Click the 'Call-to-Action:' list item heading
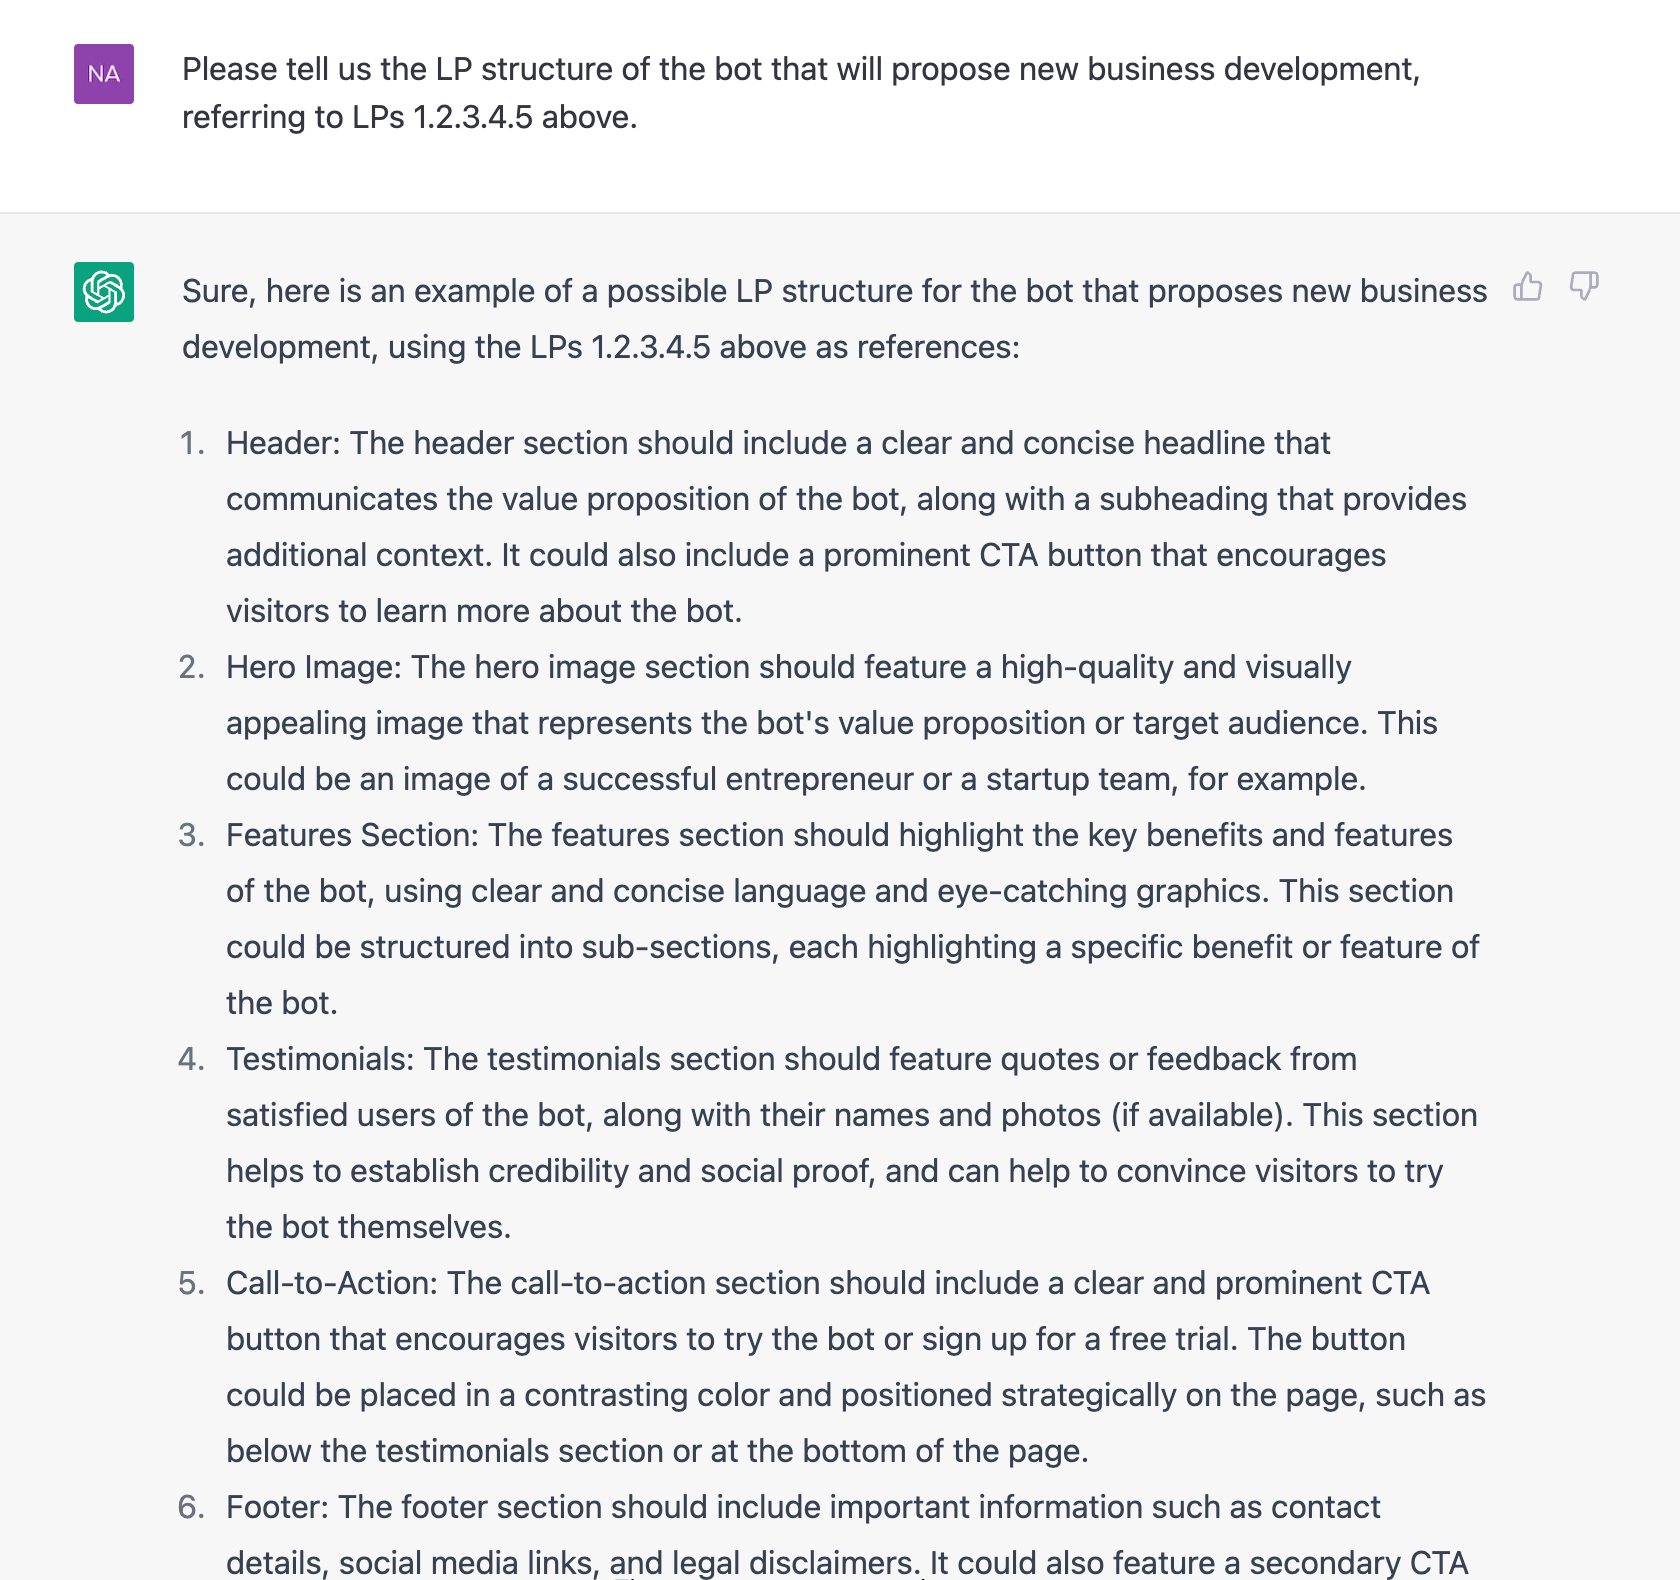1680x1580 pixels. click(x=332, y=1283)
